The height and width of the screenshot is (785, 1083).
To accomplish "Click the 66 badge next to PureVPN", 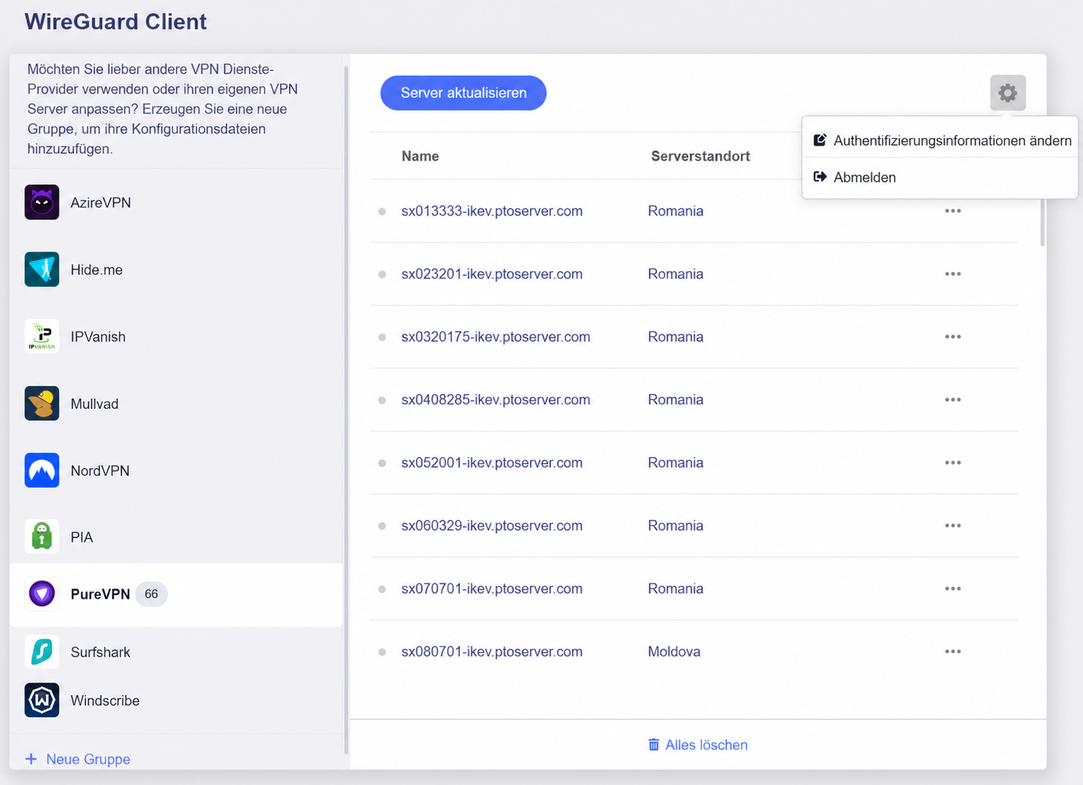I will coord(151,594).
